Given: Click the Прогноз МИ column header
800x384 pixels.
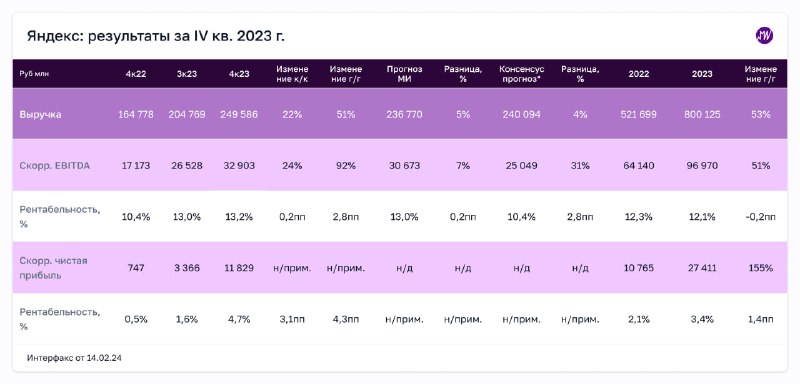Looking at the screenshot, I should [404, 74].
